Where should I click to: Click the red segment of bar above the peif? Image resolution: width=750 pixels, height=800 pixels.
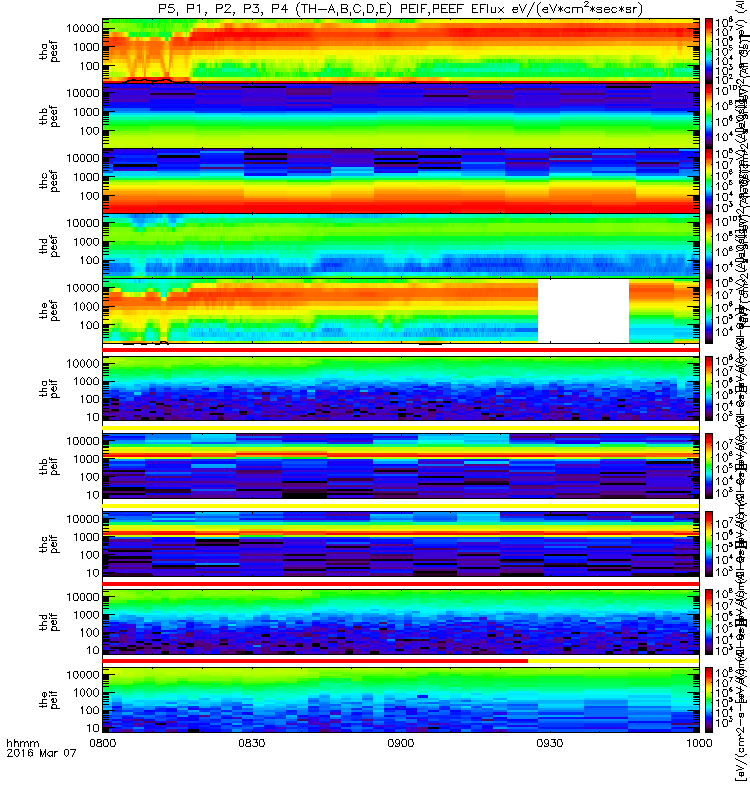click(x=315, y=661)
